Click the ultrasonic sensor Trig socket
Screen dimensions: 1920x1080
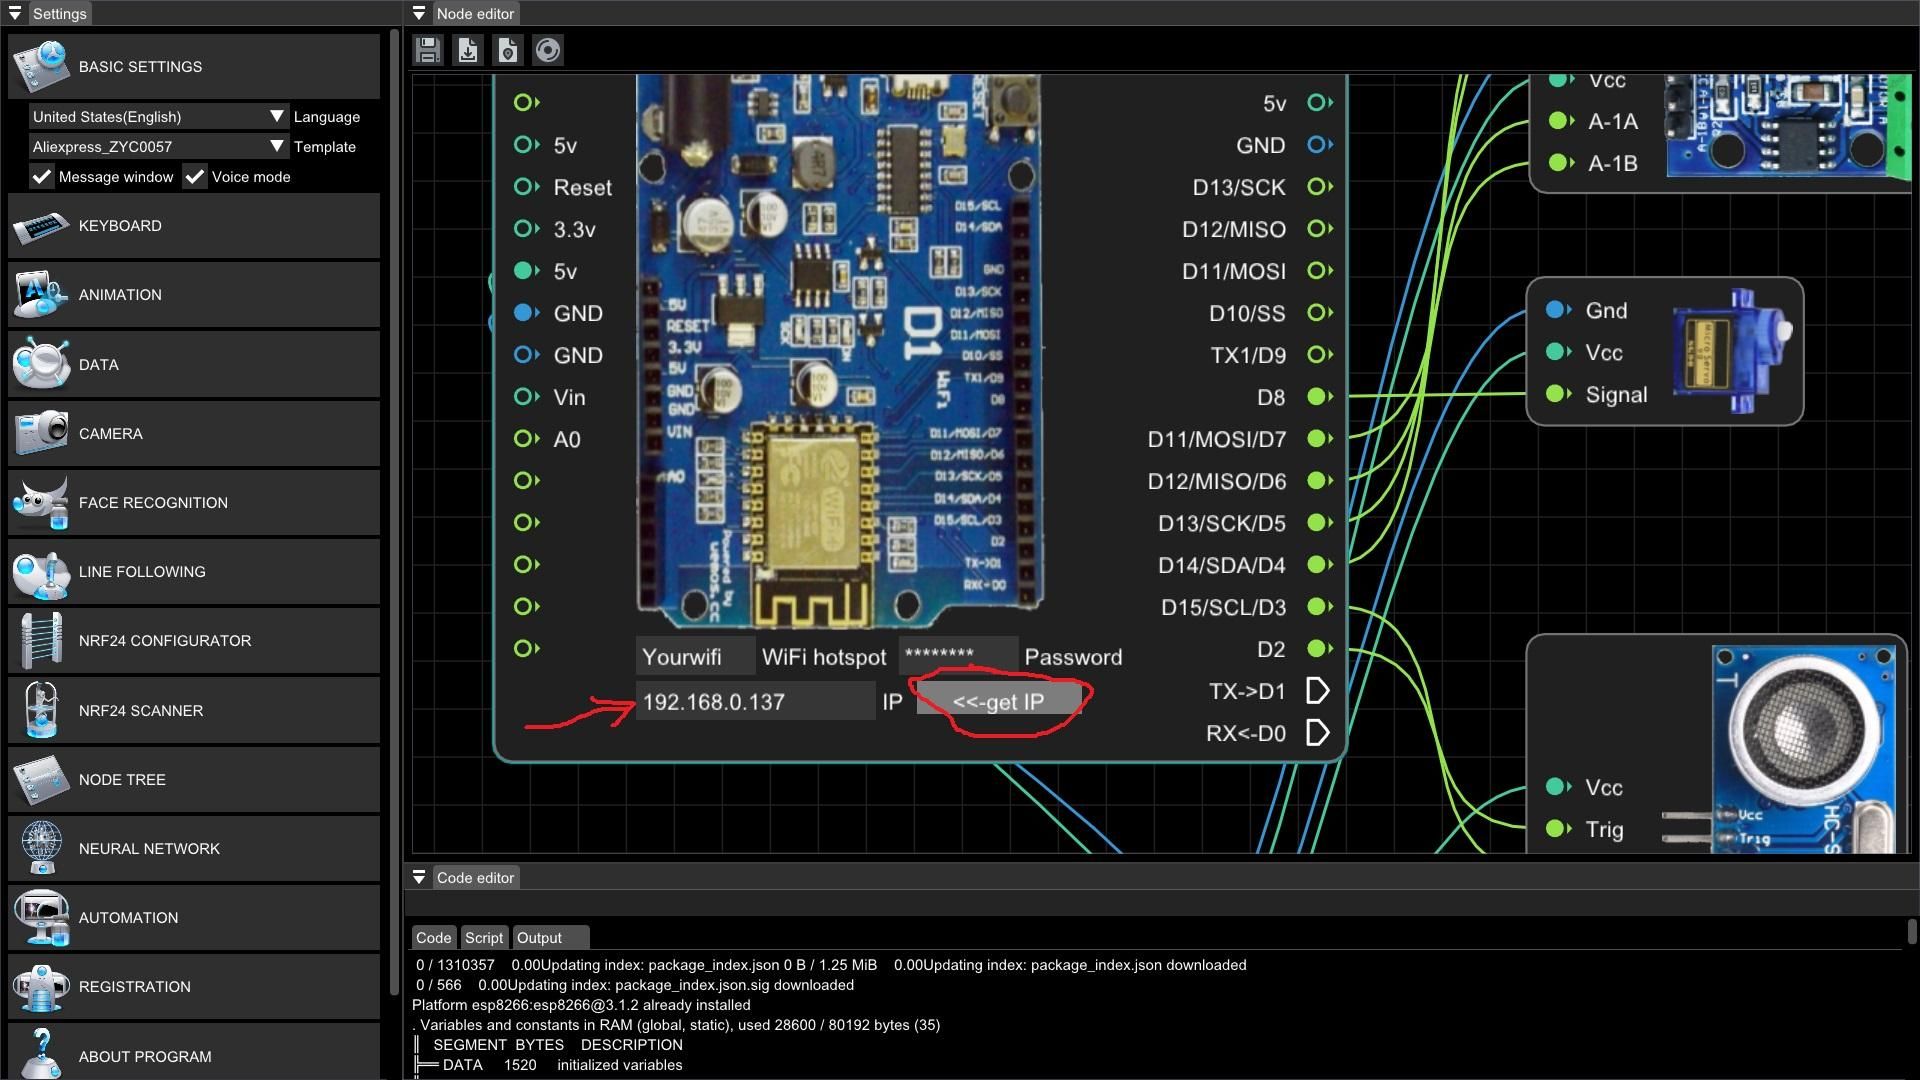[1558, 829]
